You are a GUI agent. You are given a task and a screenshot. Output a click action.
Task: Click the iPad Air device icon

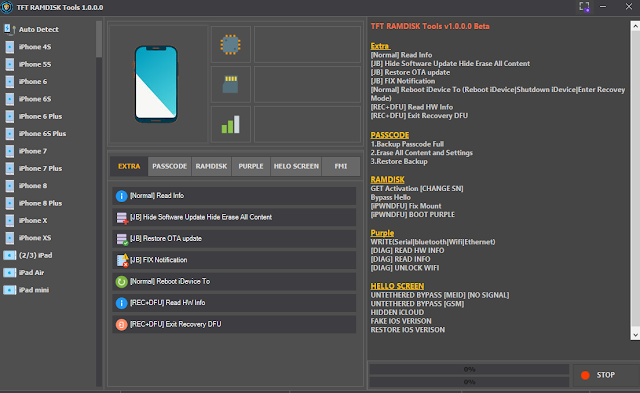(9, 273)
